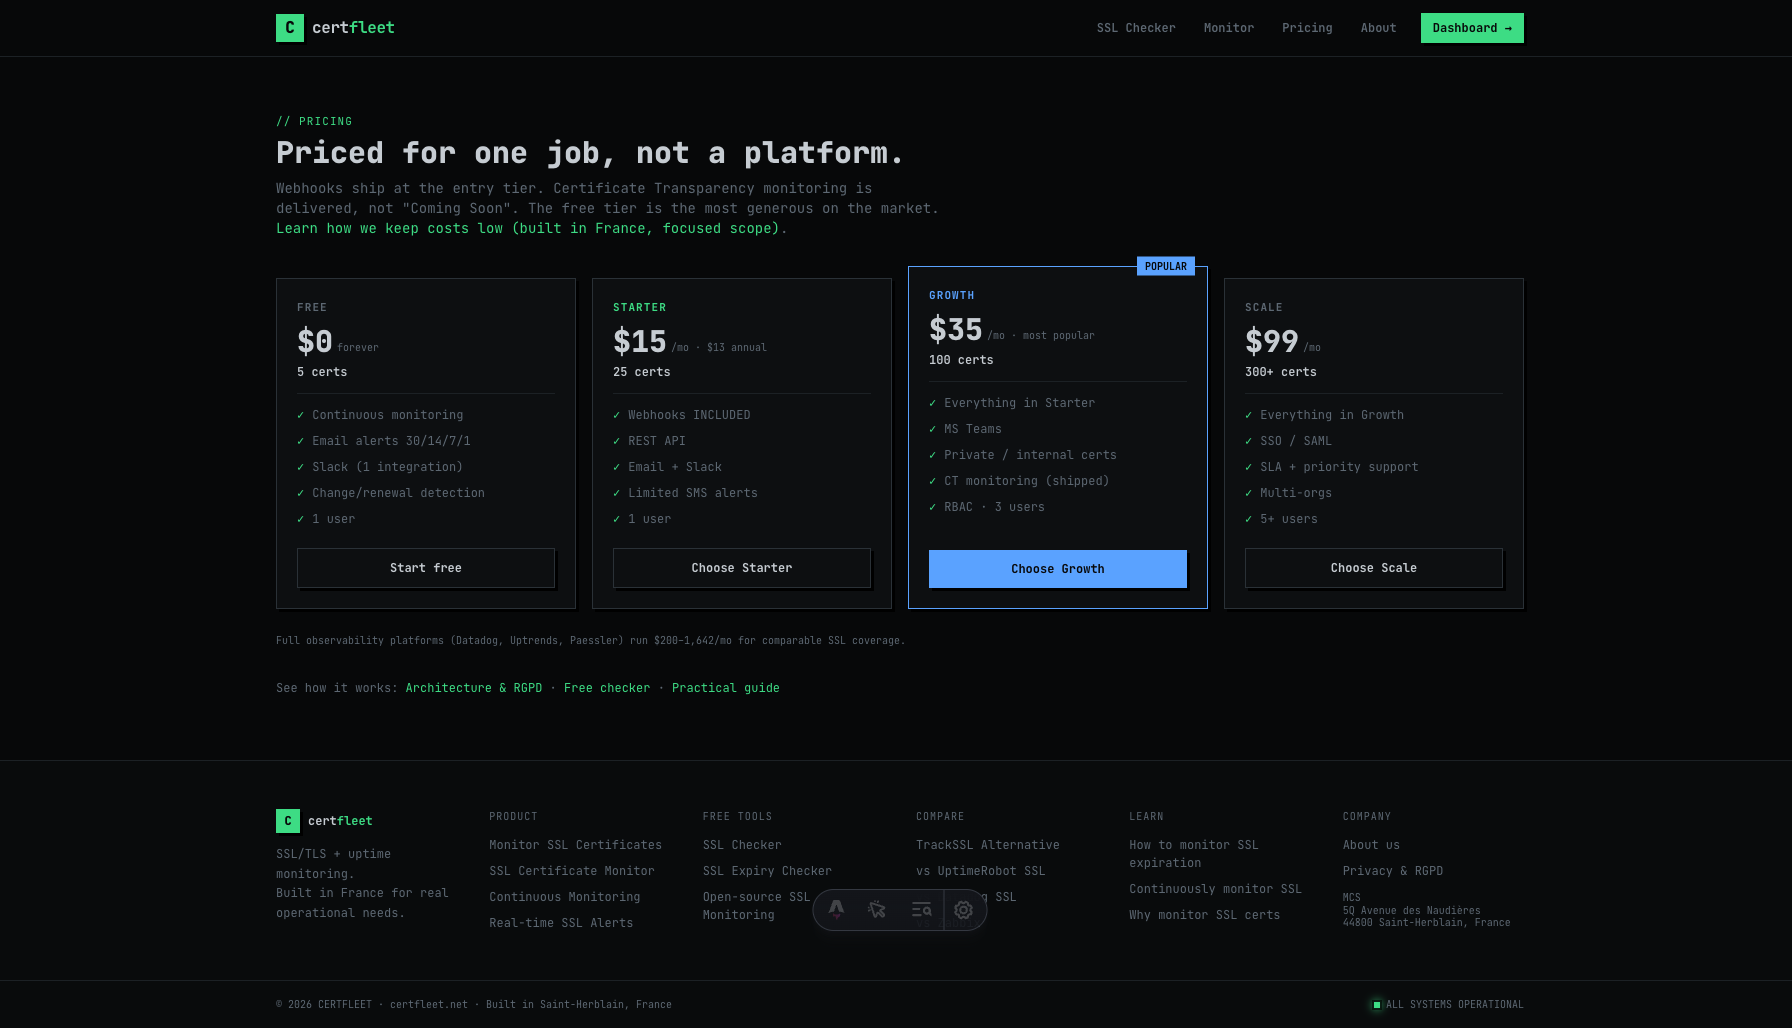1792x1028 pixels.
Task: Open footer link SSL Certificate Monitor
Action: pyautogui.click(x=572, y=871)
